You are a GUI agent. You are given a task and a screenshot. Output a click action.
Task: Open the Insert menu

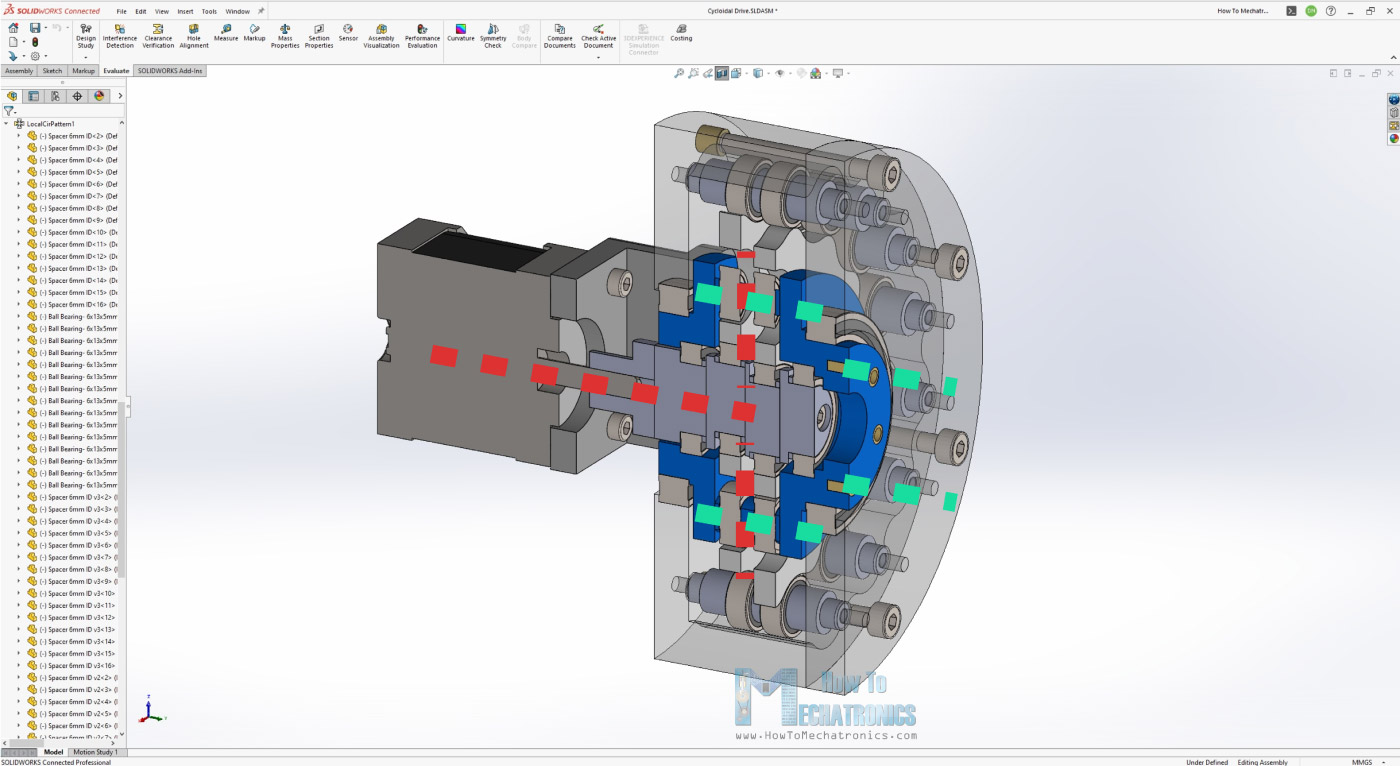185,11
